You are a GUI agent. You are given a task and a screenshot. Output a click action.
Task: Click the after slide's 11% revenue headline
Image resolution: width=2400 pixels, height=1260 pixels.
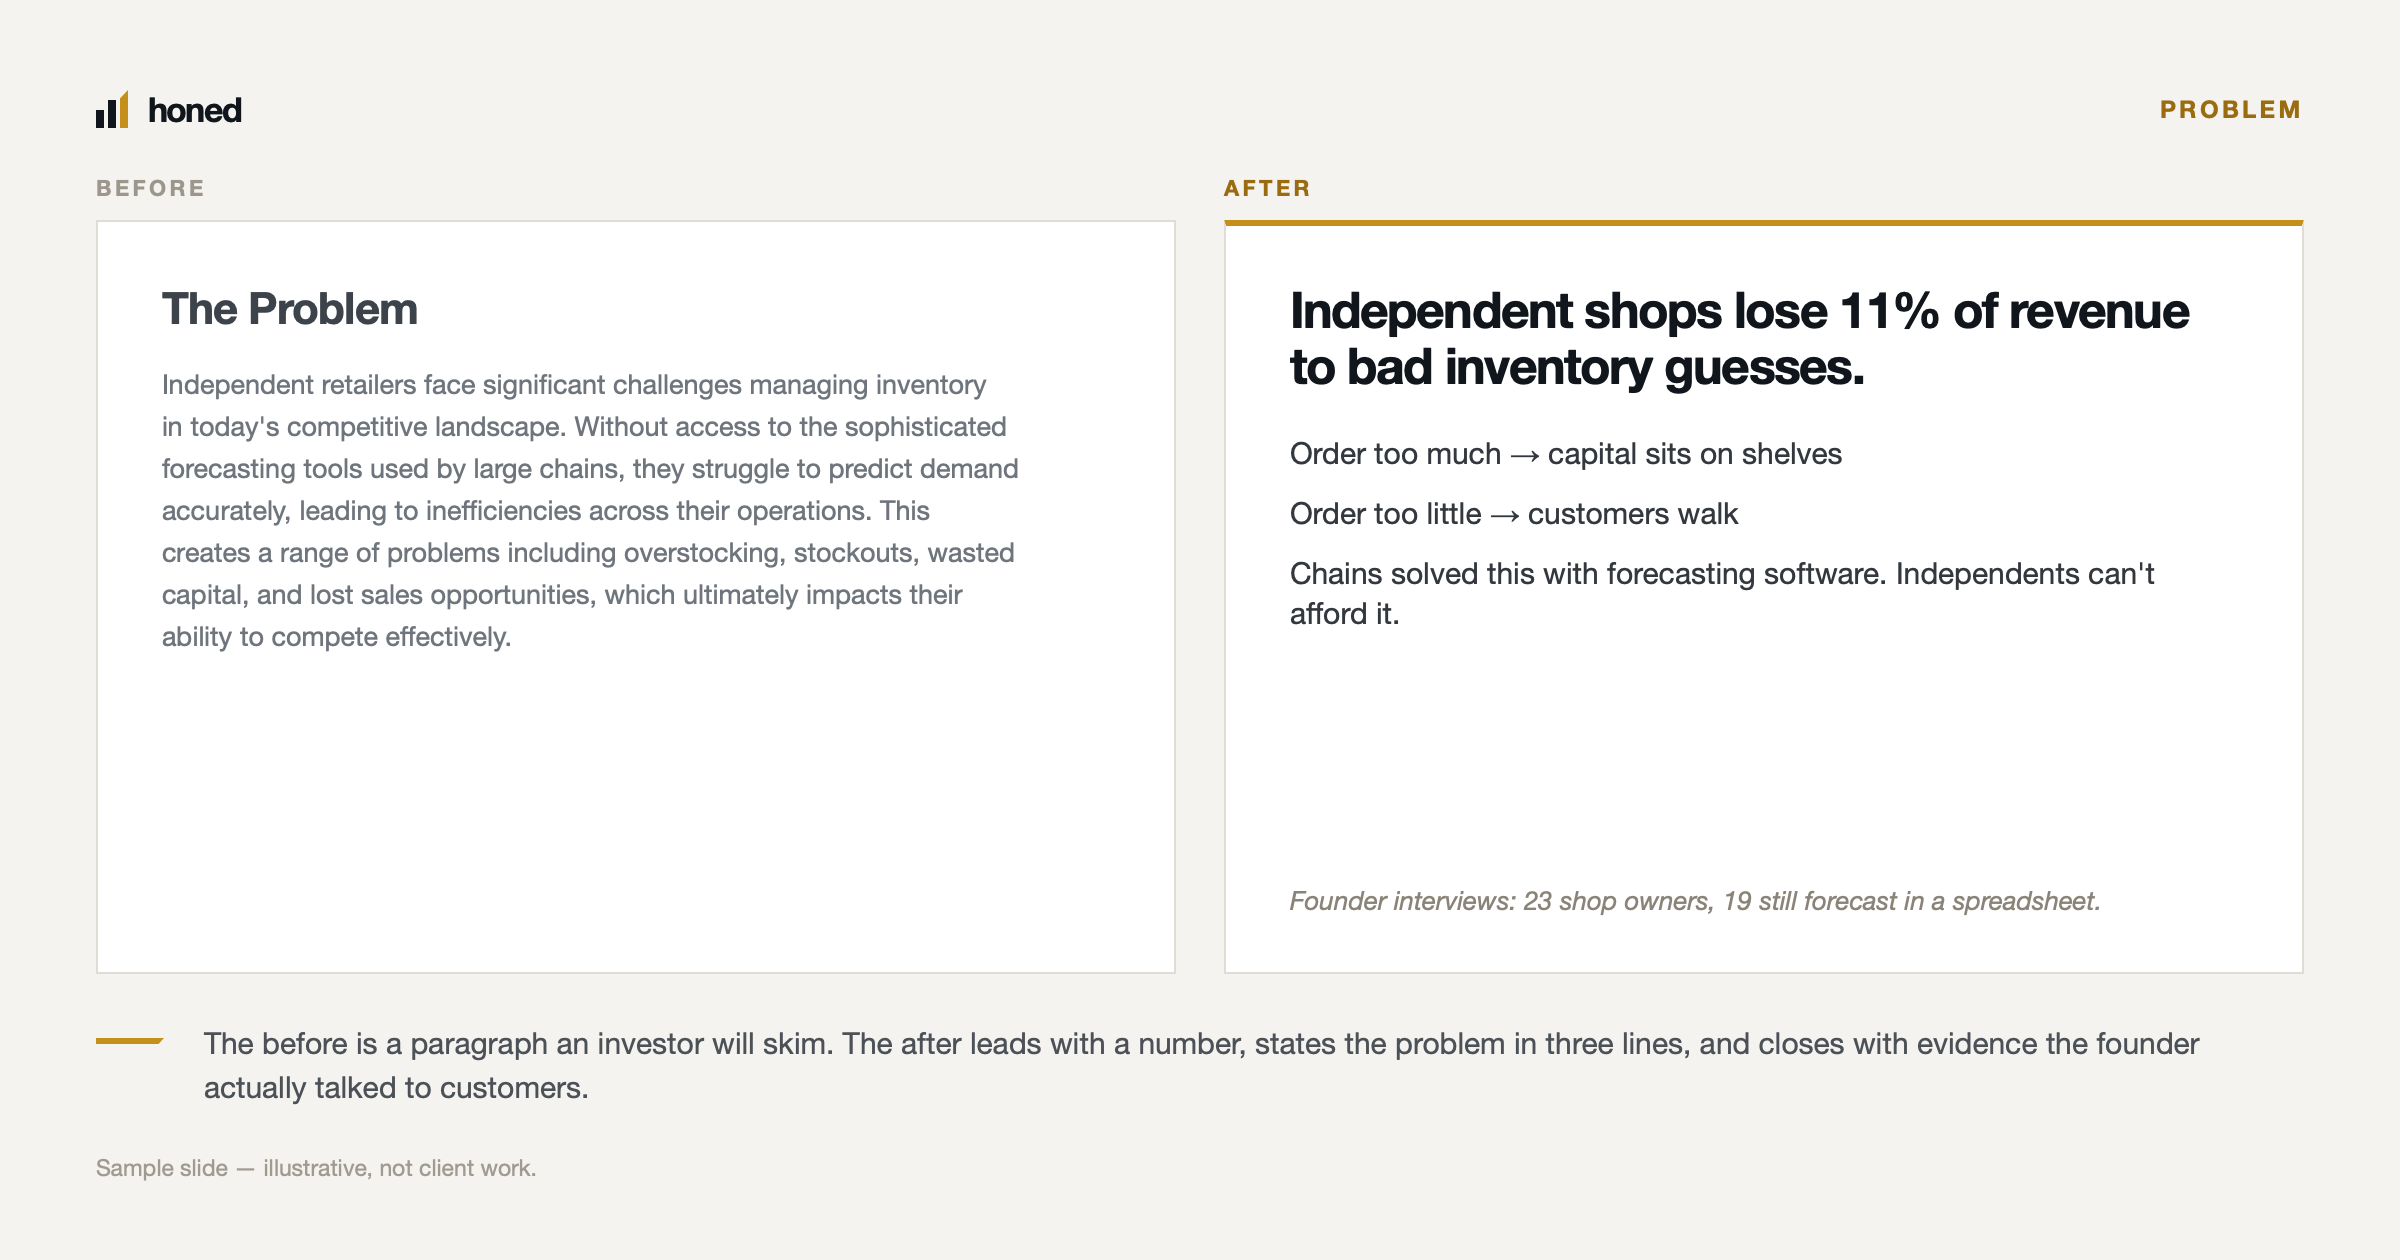1739,339
